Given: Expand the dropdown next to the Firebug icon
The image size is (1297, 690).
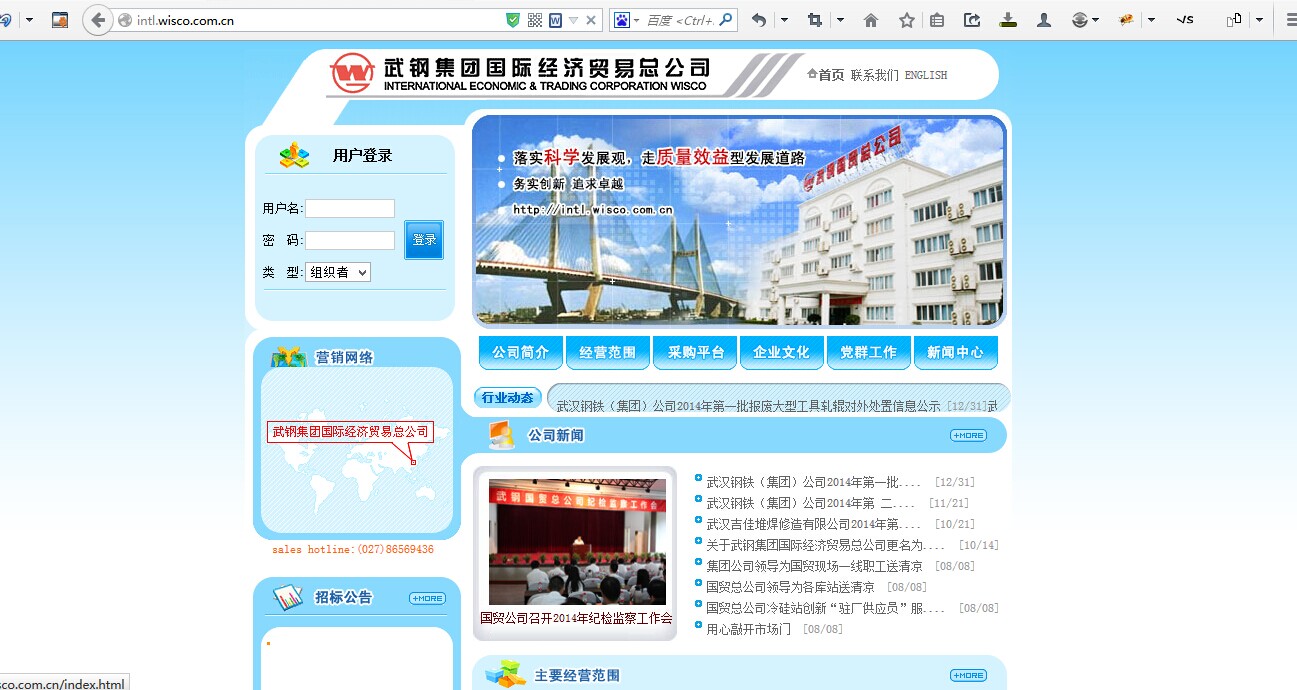Looking at the screenshot, I should [1151, 20].
